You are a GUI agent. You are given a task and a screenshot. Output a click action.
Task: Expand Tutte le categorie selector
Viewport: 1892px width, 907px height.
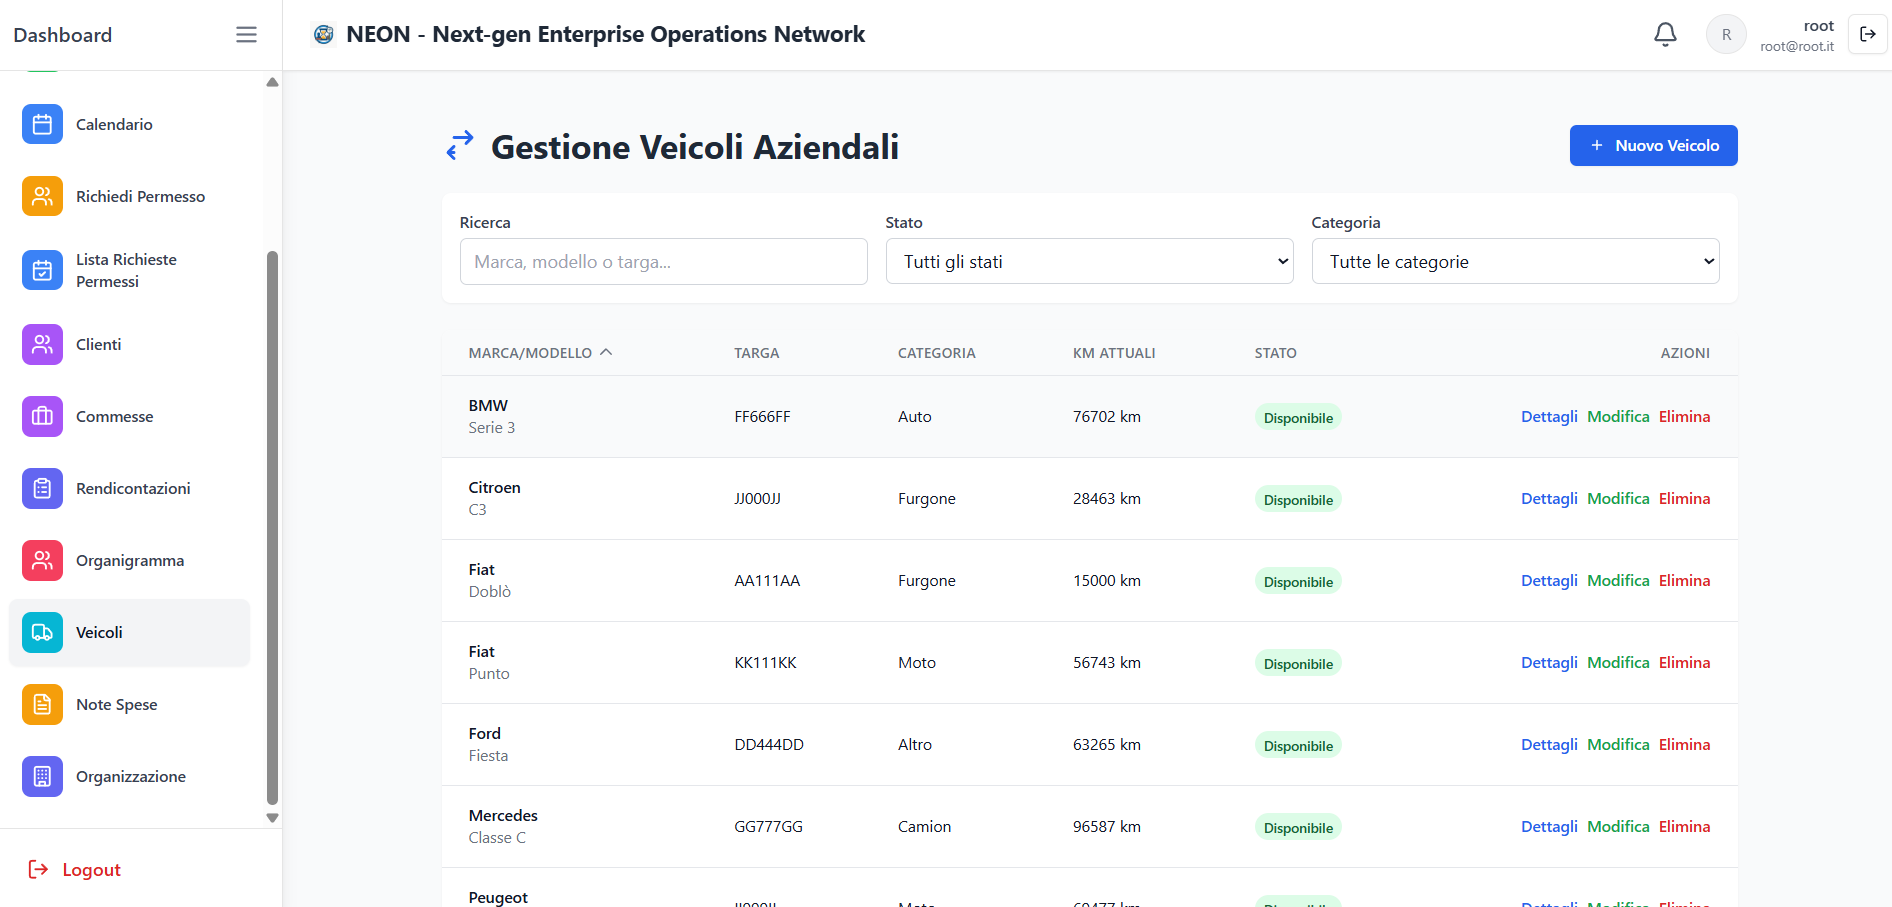point(1514,261)
